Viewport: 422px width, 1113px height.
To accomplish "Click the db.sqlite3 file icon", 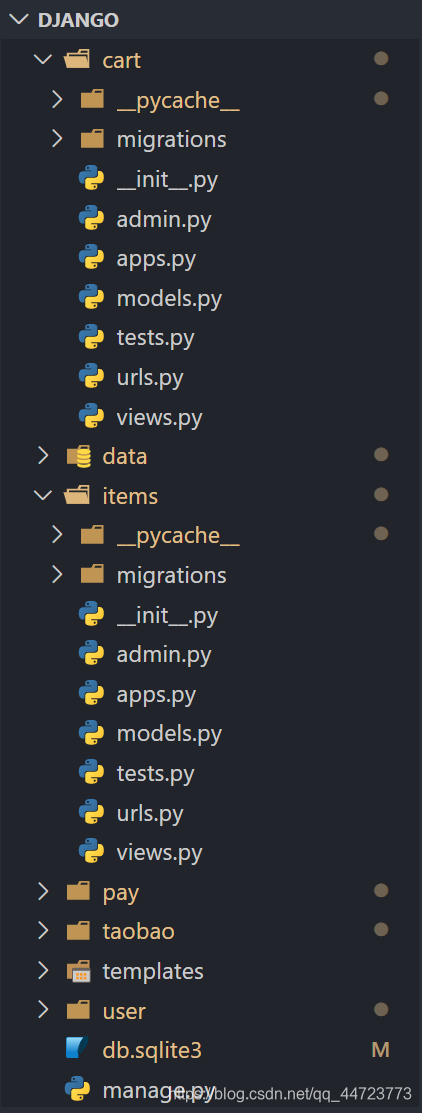I will click(x=78, y=1050).
